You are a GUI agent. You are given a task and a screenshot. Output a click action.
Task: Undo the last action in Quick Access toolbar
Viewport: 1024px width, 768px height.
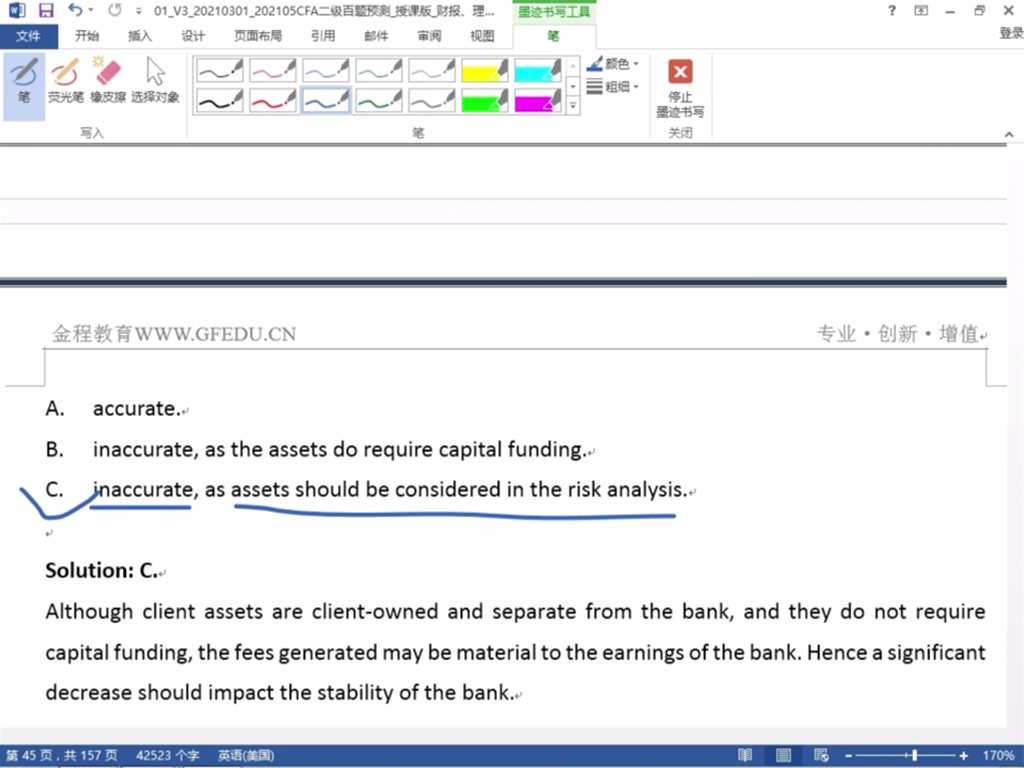(x=76, y=11)
